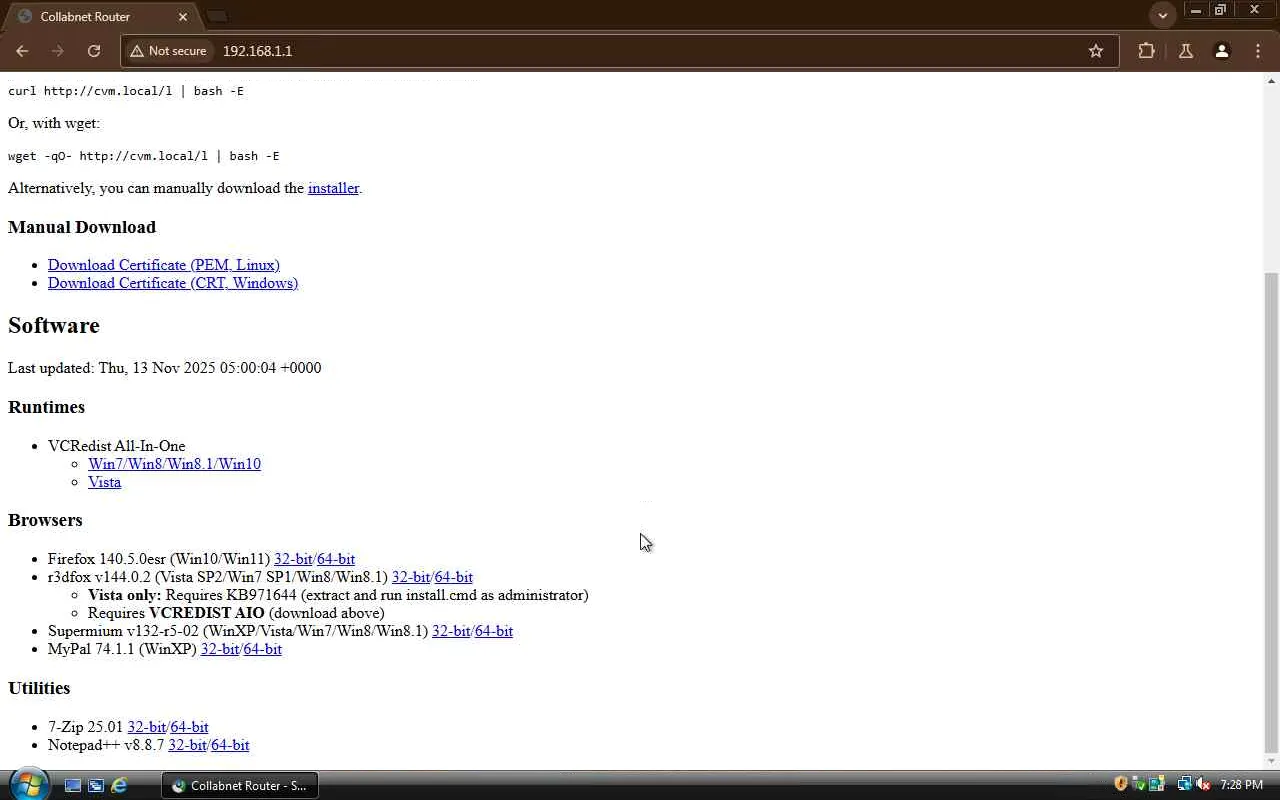
Task: Open the three-dot browser menu
Action: coord(1258,51)
